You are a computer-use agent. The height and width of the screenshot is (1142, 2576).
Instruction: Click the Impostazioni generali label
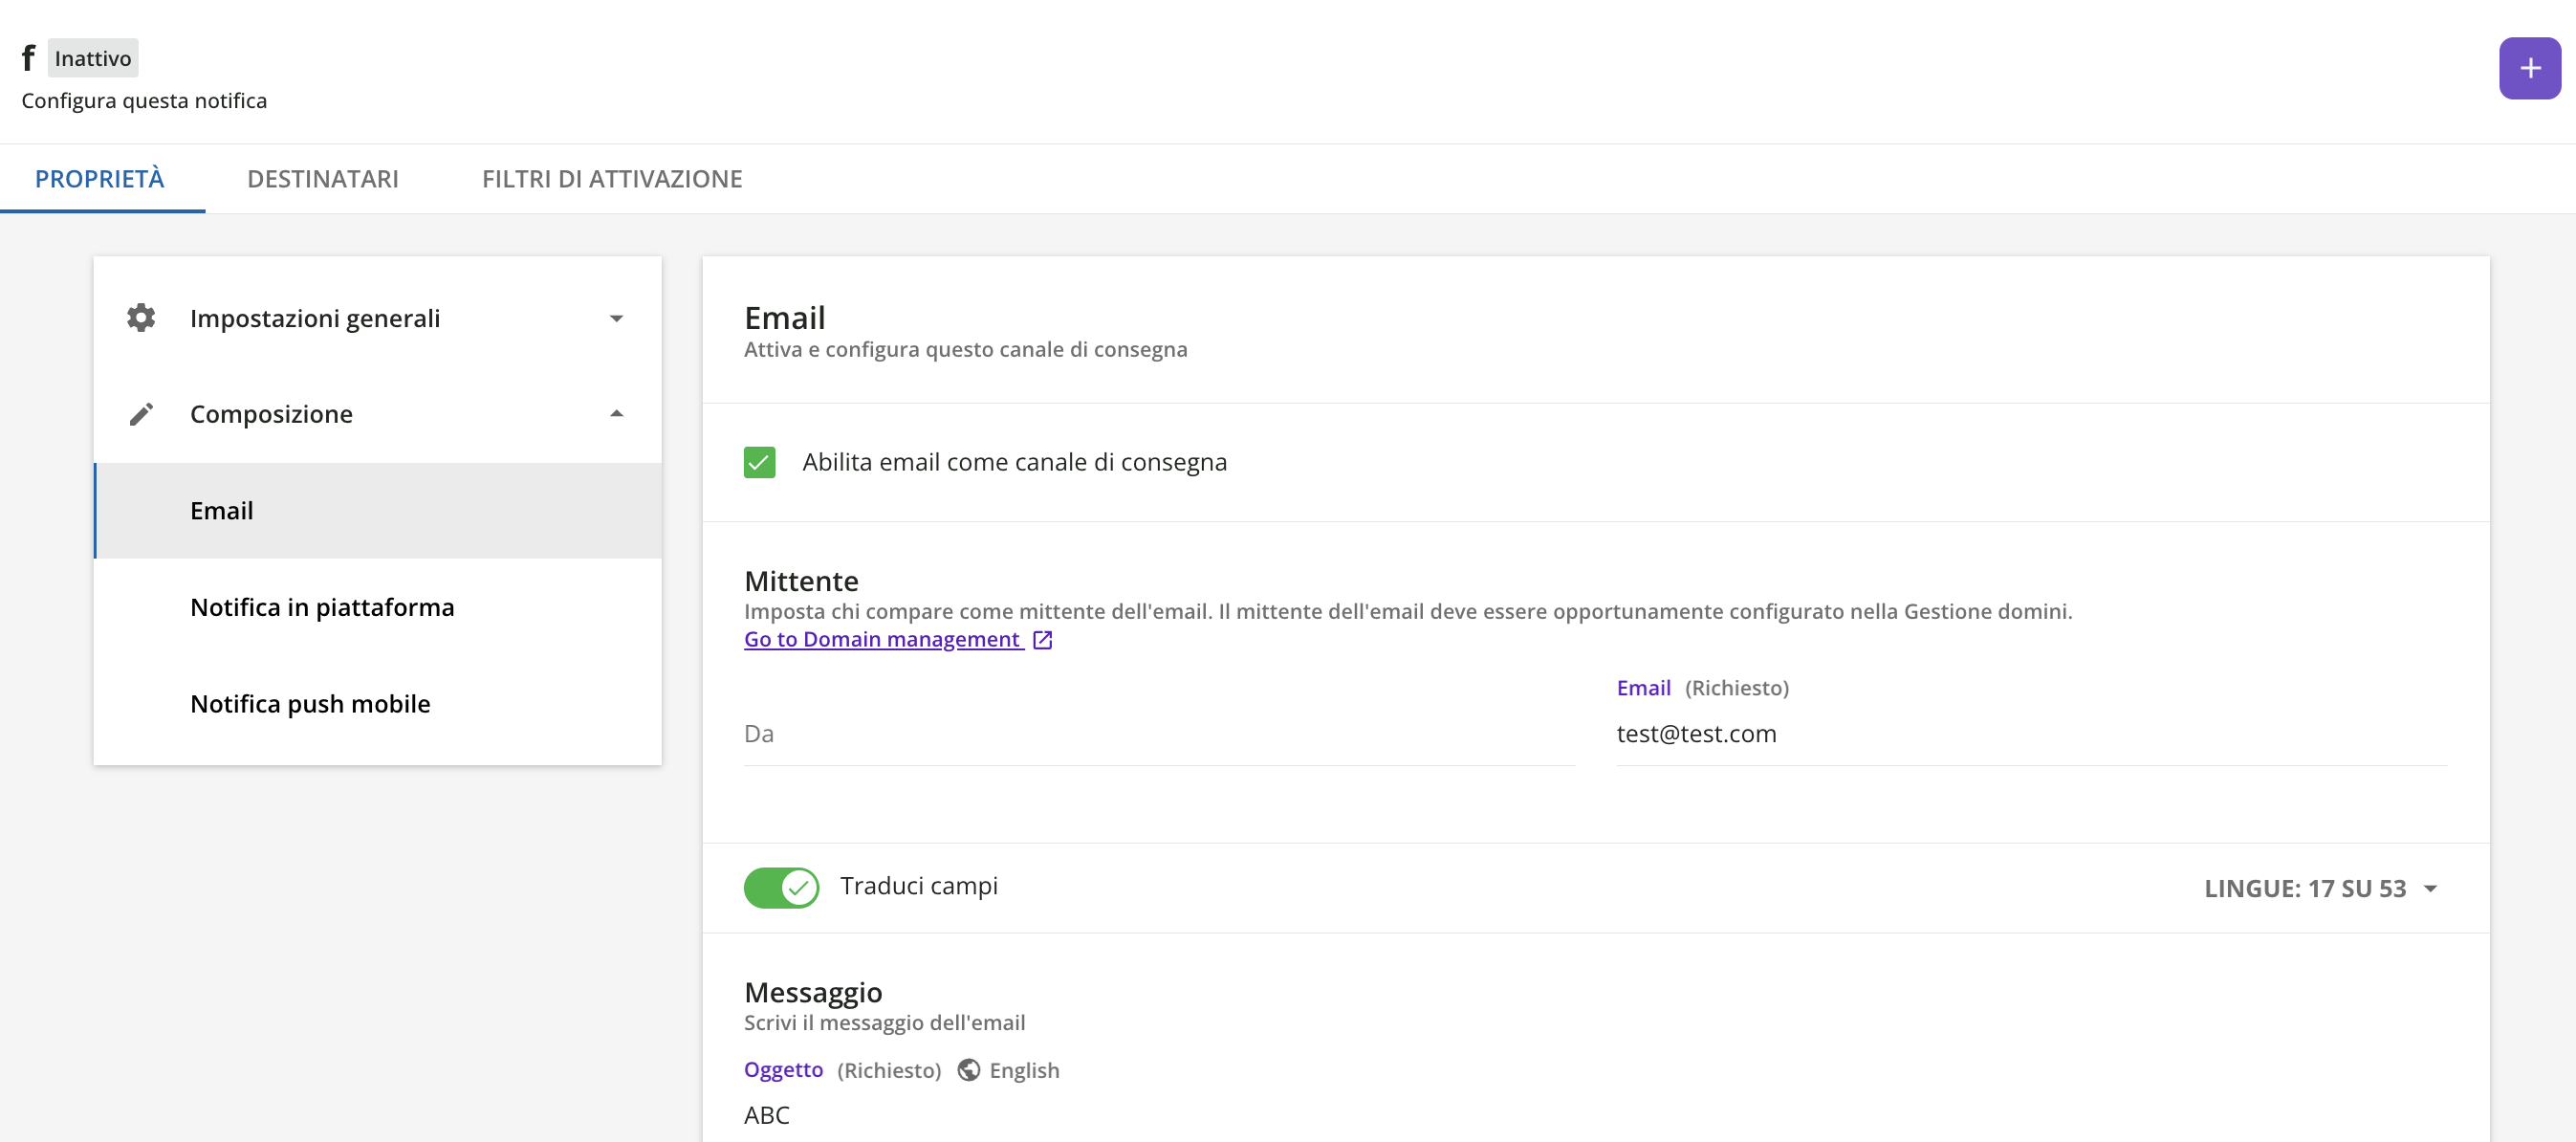315,318
